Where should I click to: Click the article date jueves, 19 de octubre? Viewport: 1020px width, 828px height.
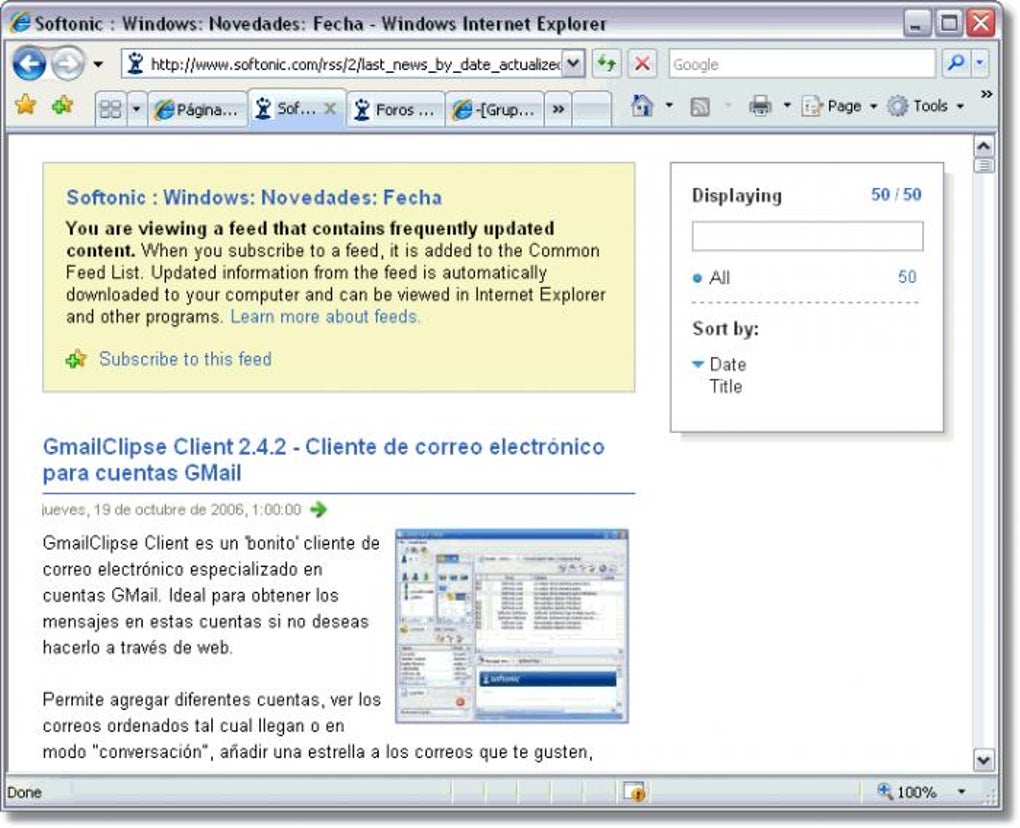(x=171, y=509)
